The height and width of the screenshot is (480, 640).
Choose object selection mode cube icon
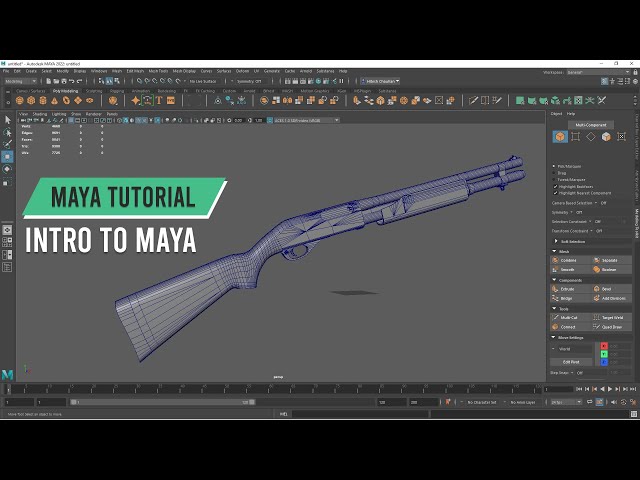pyautogui.click(x=560, y=137)
